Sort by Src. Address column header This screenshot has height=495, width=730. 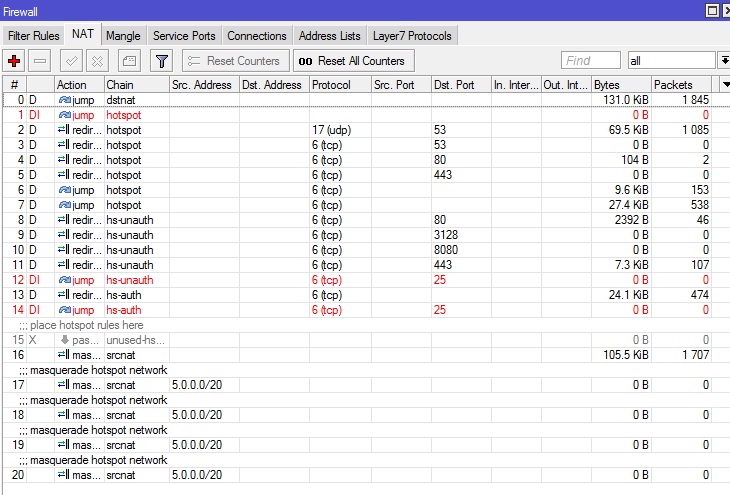[x=204, y=85]
